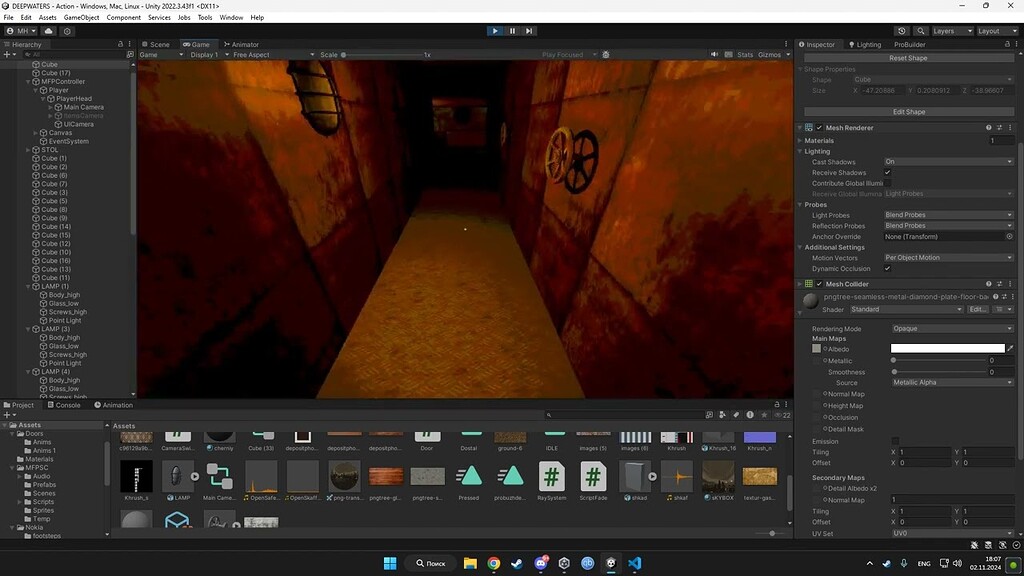
Task: Open Visual Studio Code from the taskbar
Action: click(633, 563)
